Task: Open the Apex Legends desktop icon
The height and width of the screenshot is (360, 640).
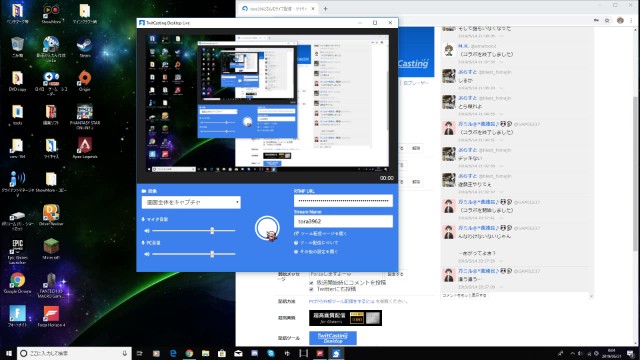Action: tap(84, 148)
